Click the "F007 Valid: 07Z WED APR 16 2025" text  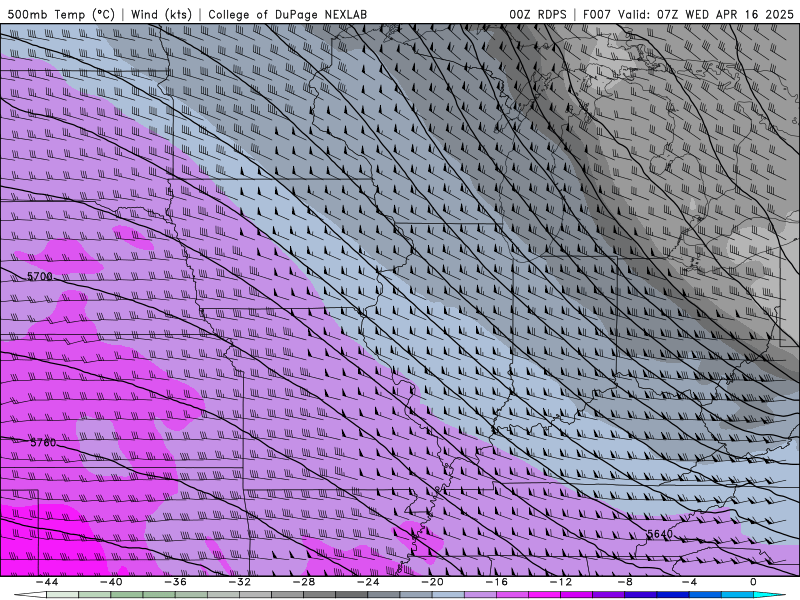688,14
